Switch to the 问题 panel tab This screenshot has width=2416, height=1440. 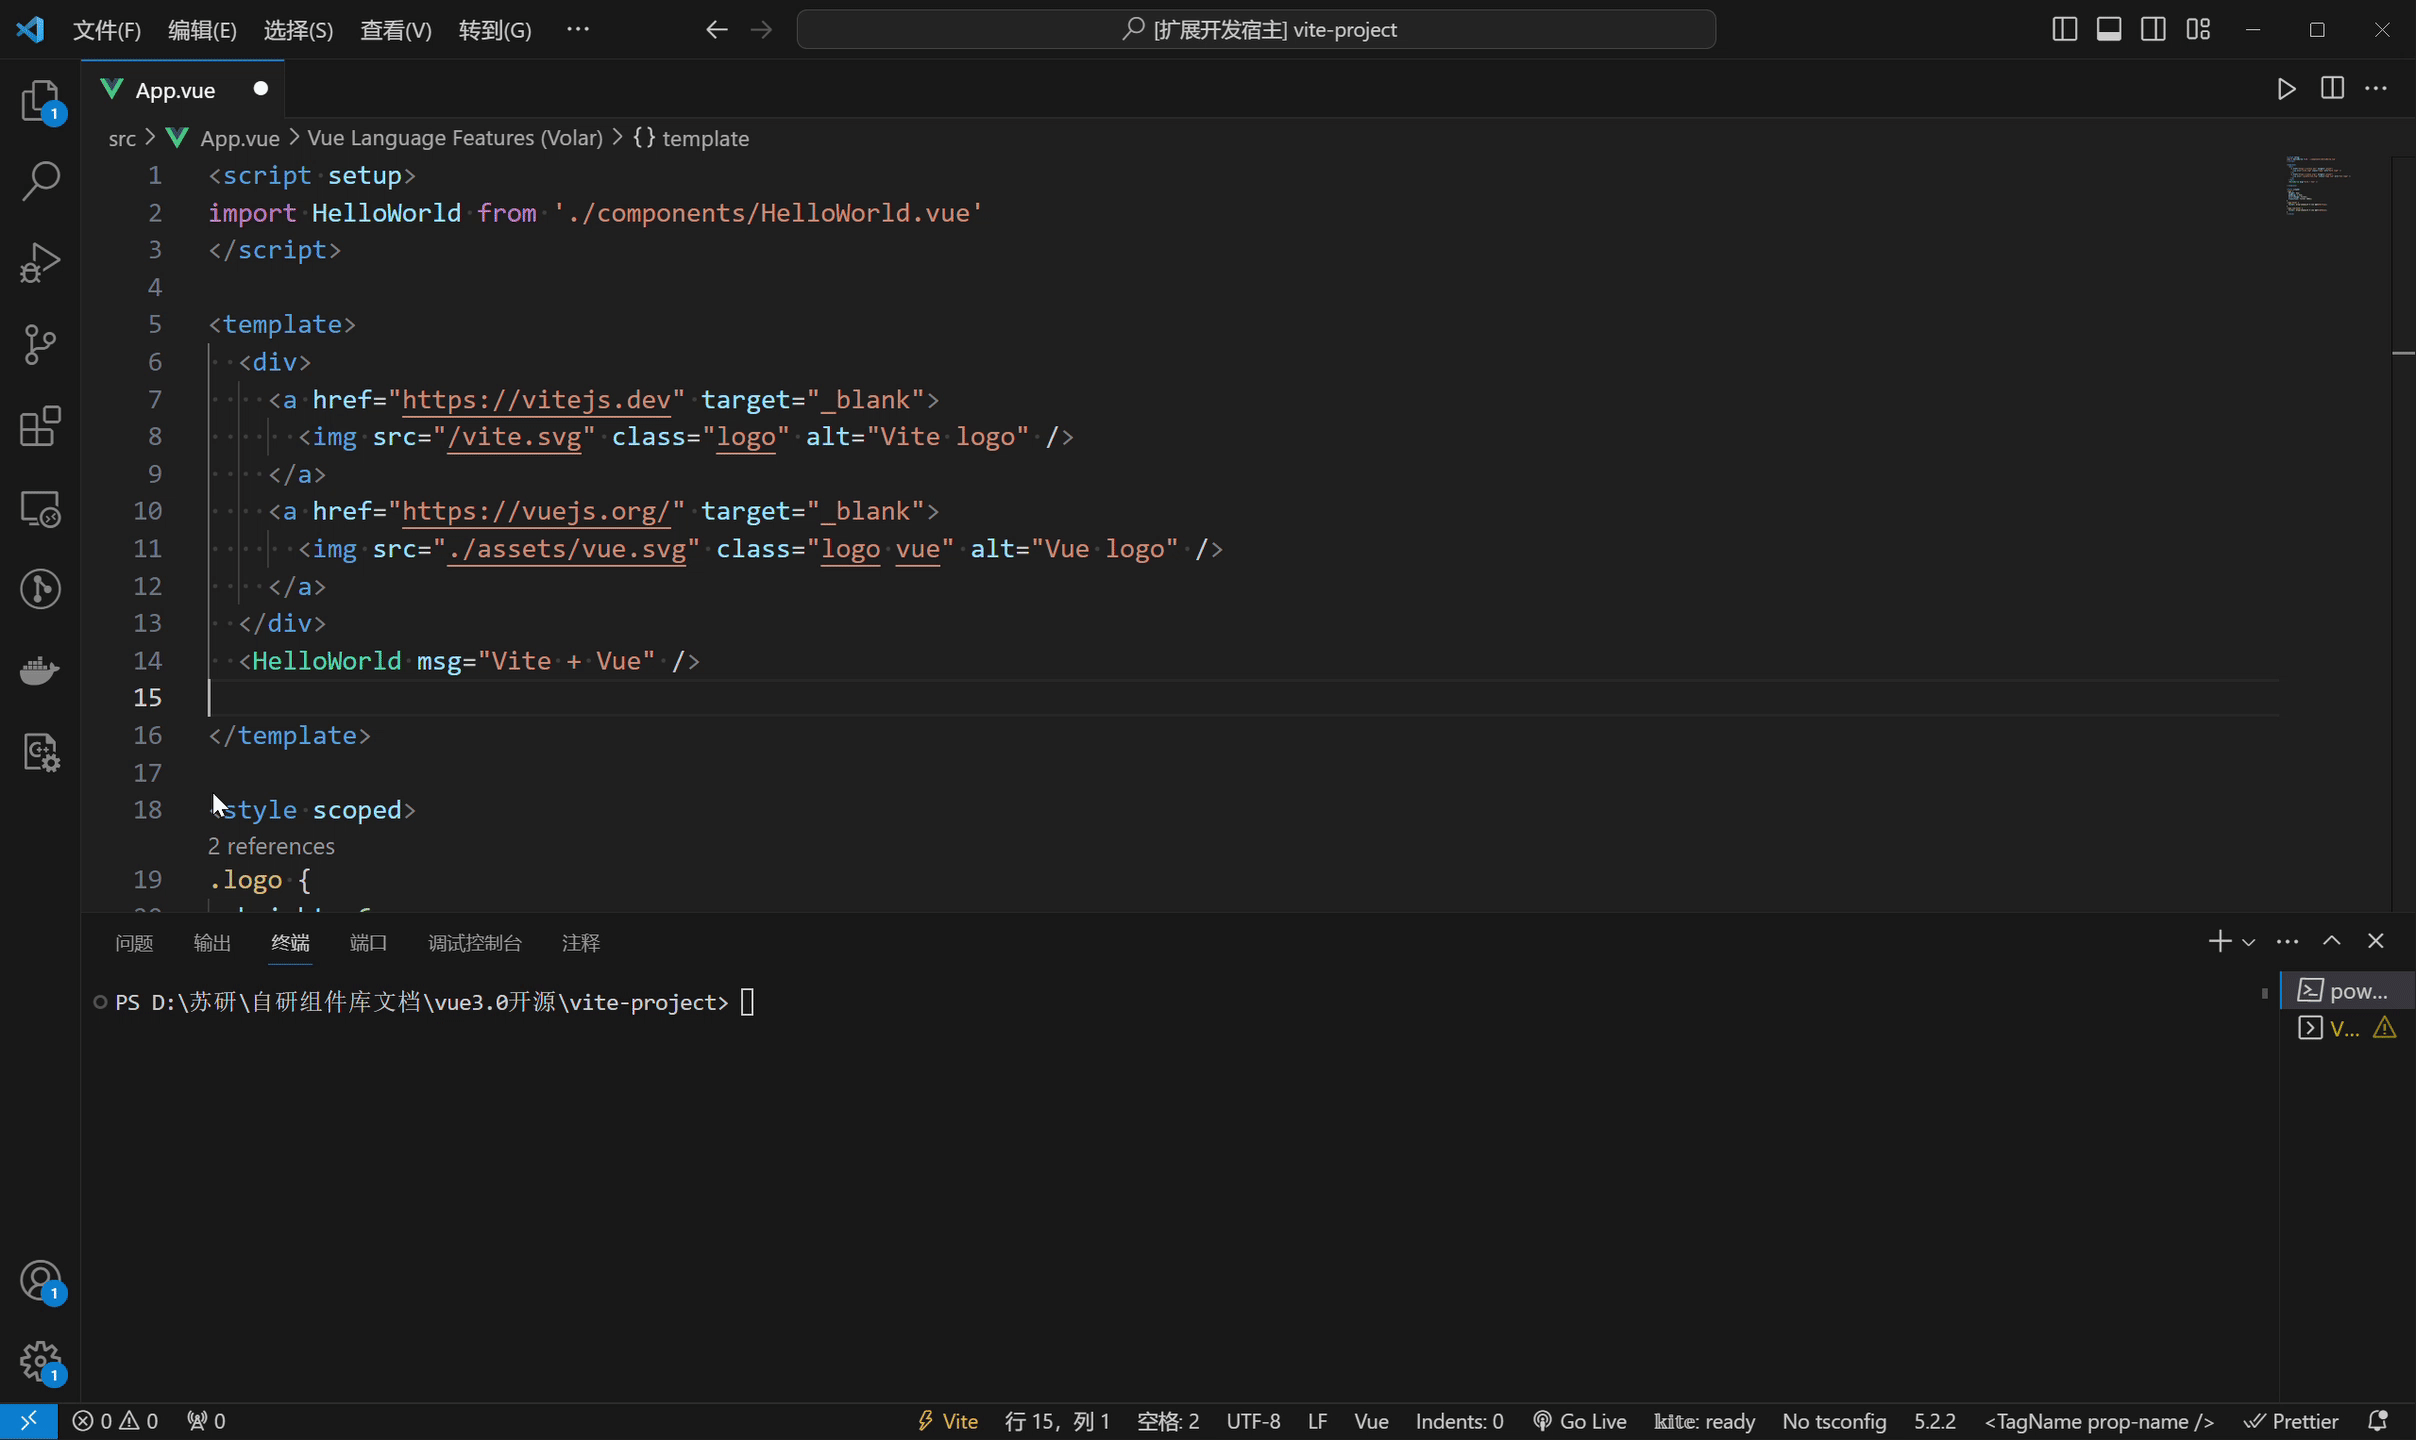coord(134,943)
